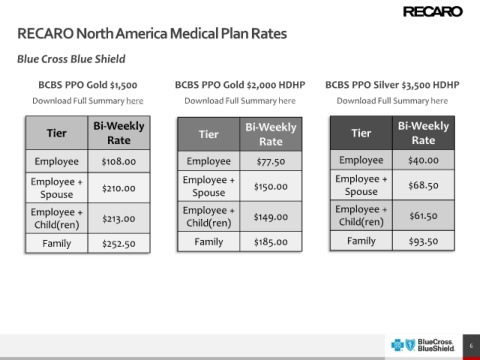Click the $40.00 Employee rate cell
Image resolution: width=480 pixels, height=360 pixels.
[423, 160]
